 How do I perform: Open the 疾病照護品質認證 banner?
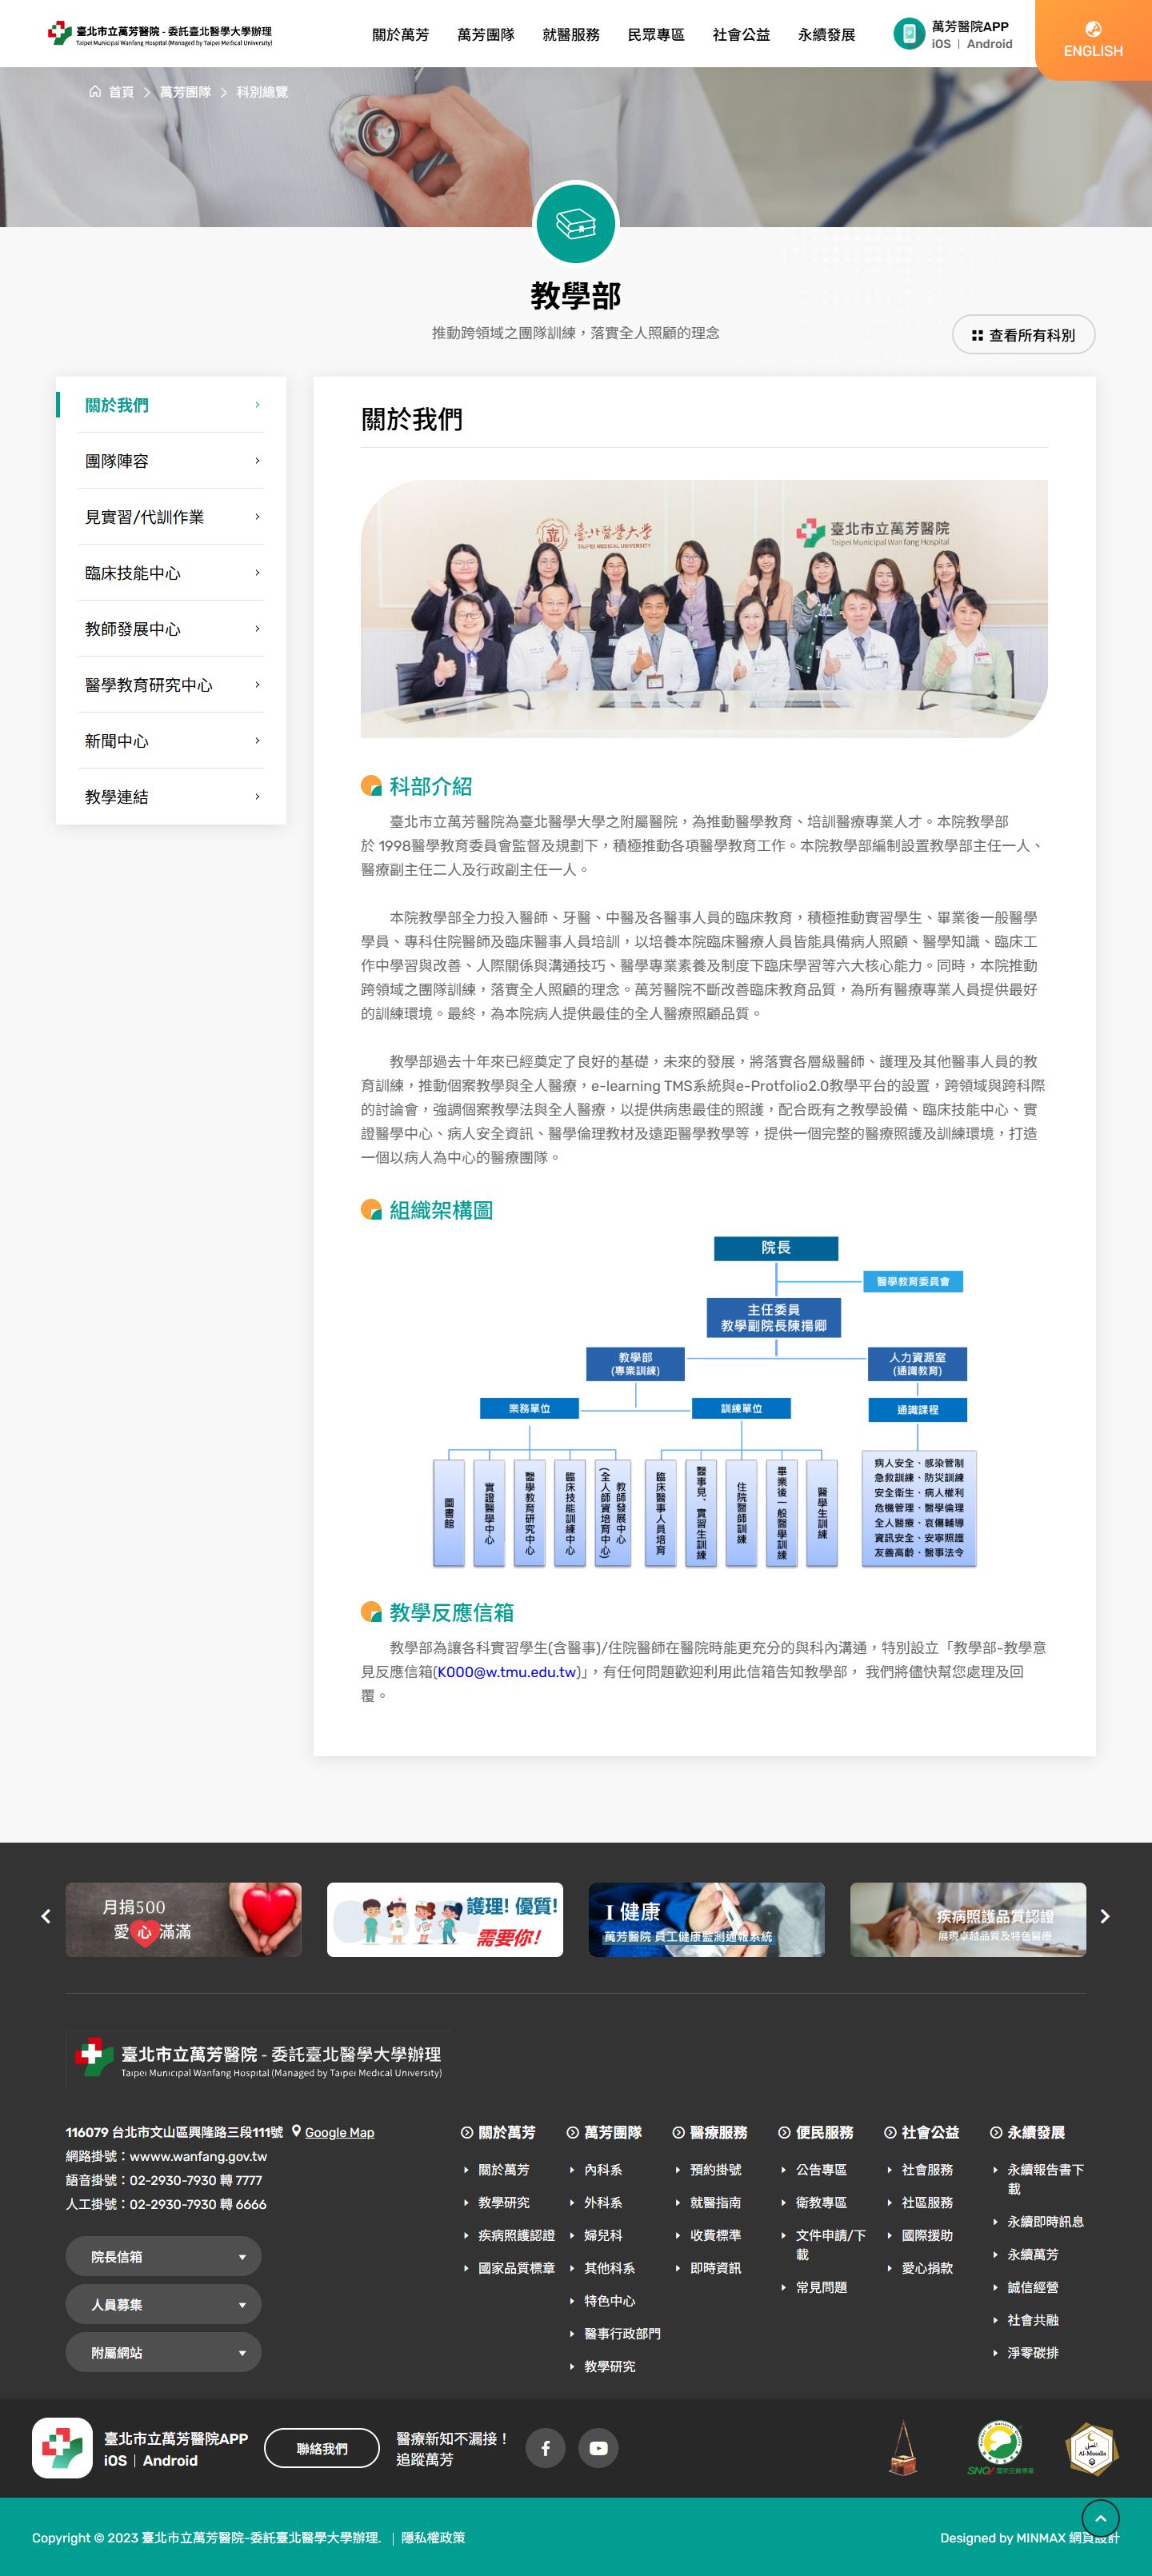968,1919
